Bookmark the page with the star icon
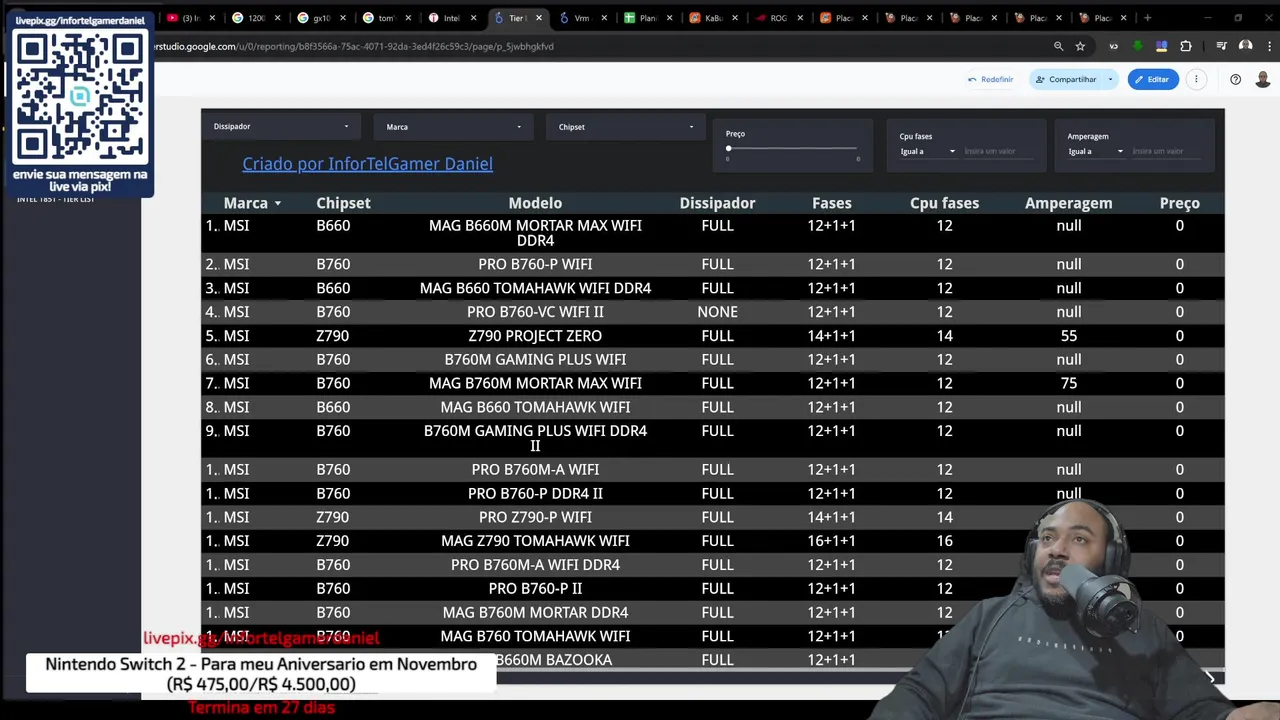The height and width of the screenshot is (720, 1280). [1080, 46]
